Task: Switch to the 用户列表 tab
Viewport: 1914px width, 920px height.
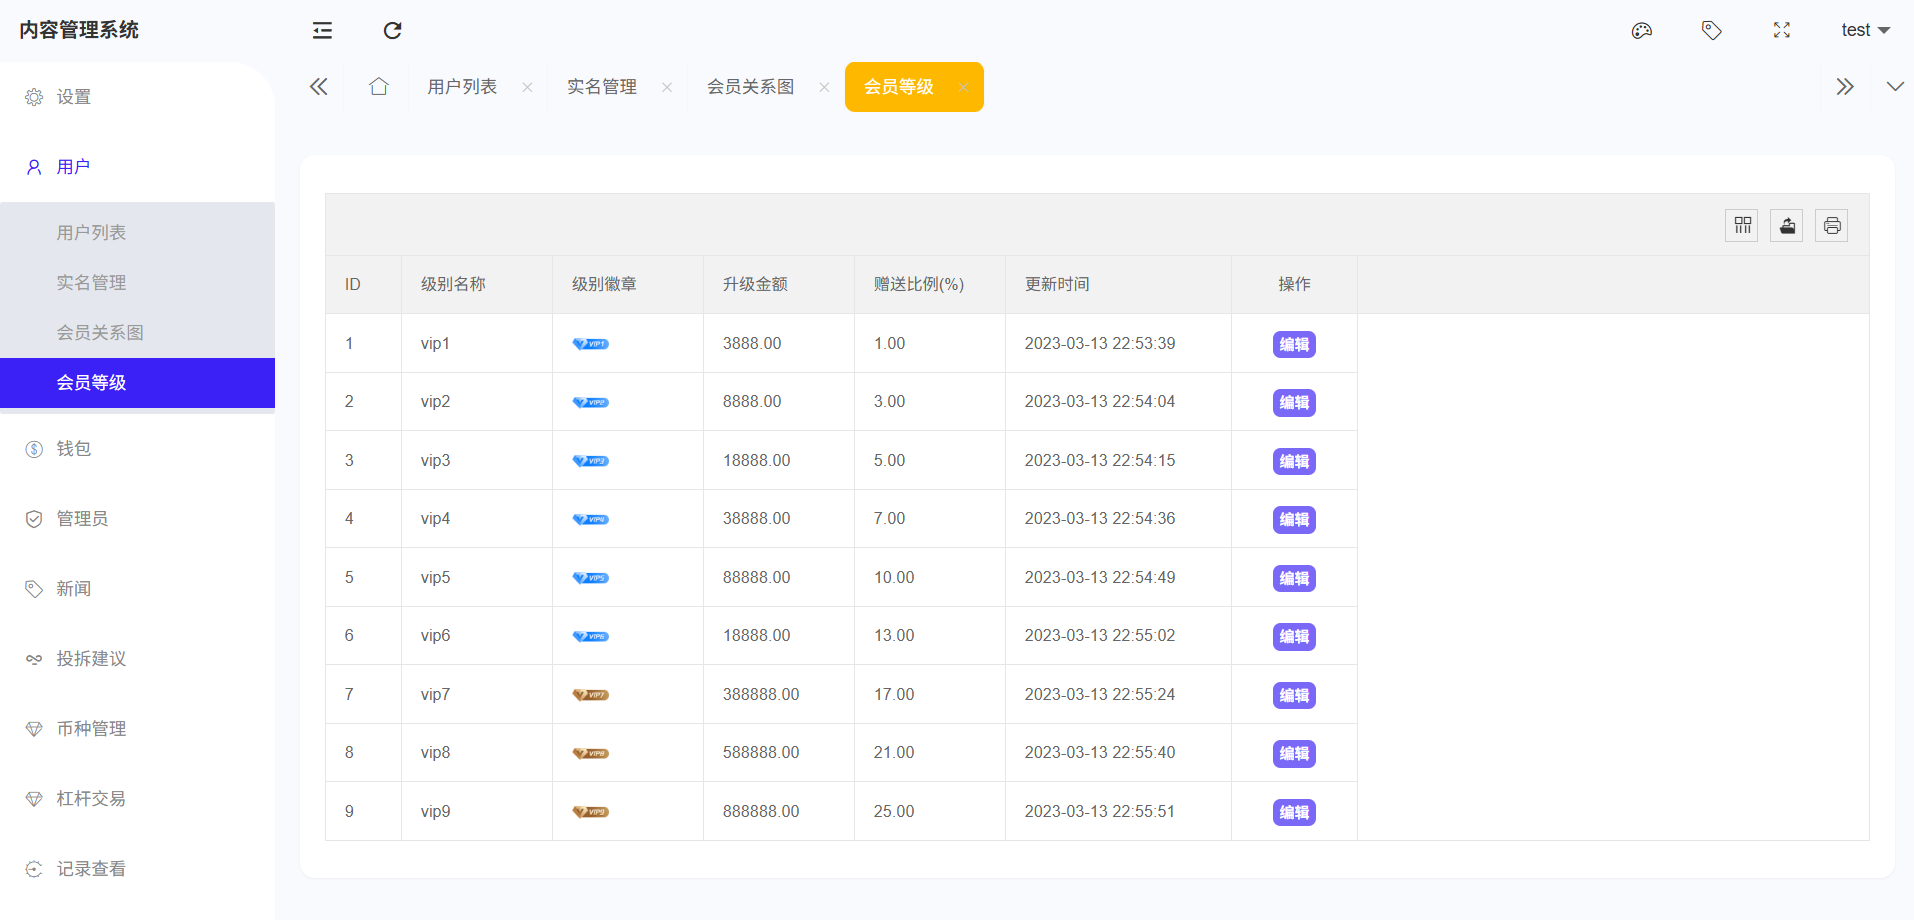Action: click(462, 87)
